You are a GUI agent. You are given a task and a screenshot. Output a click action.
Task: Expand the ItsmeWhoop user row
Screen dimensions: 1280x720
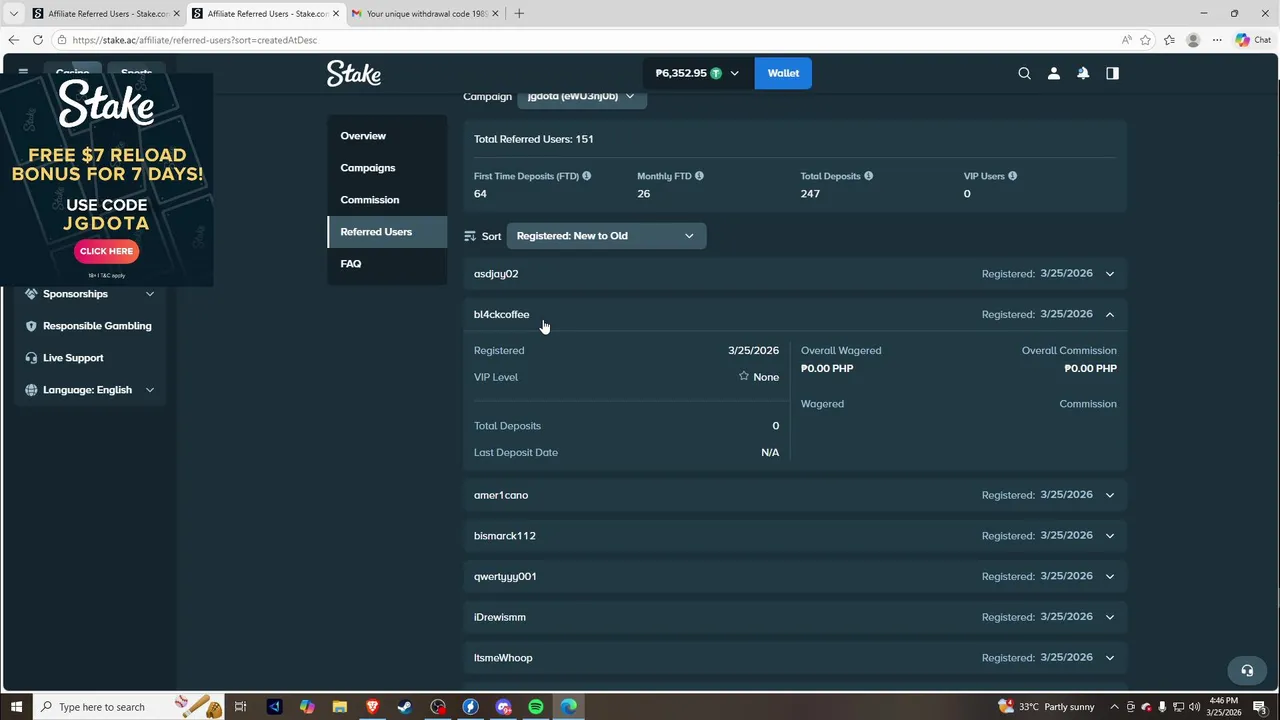tap(794, 658)
